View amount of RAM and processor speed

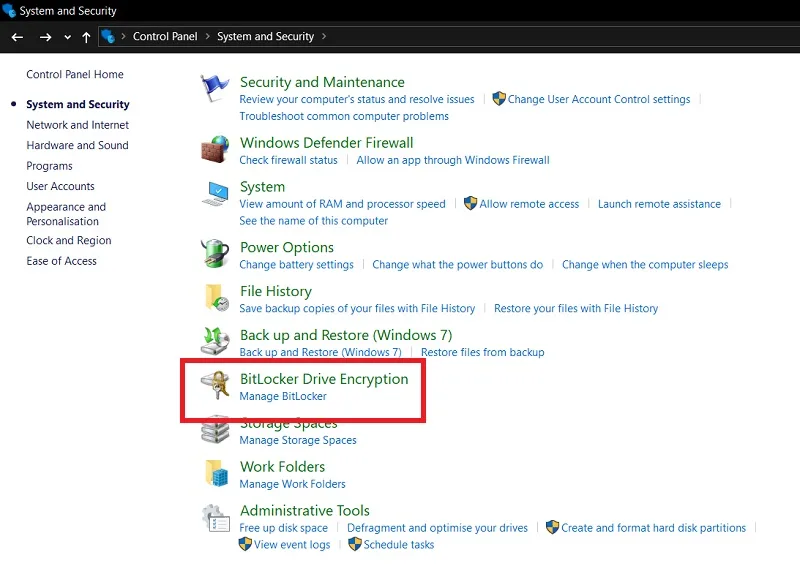point(342,204)
